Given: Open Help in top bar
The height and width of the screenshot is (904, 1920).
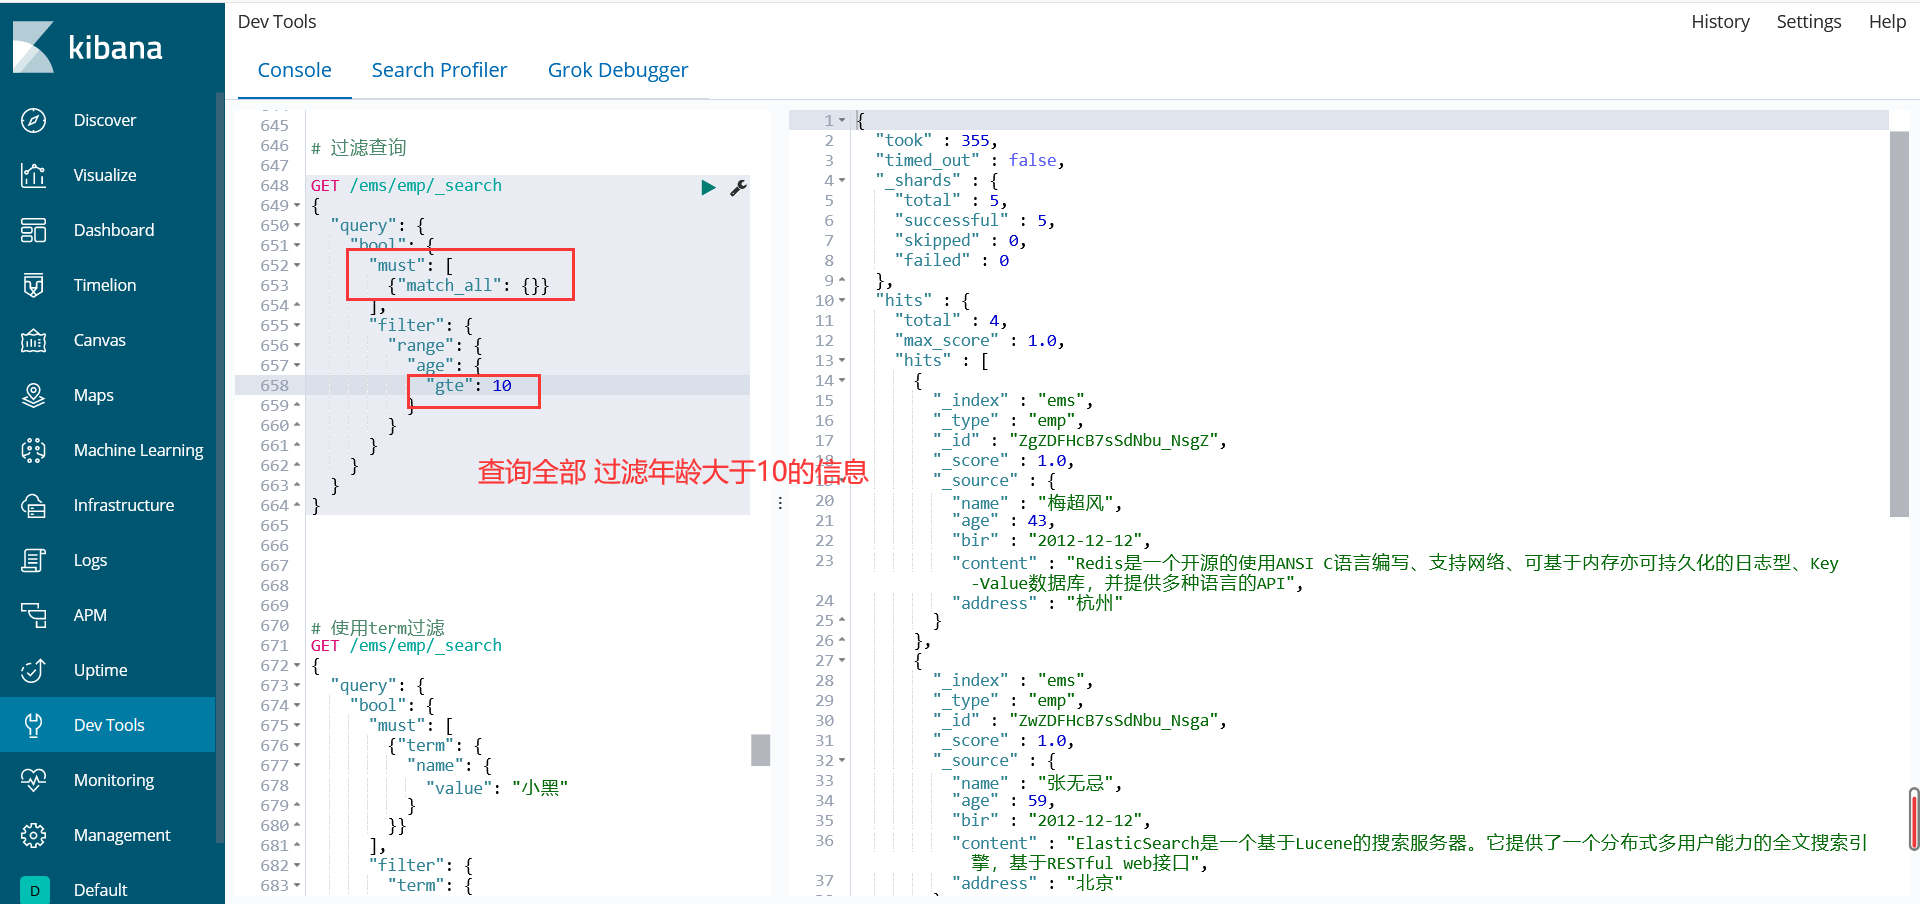Looking at the screenshot, I should [x=1887, y=22].
